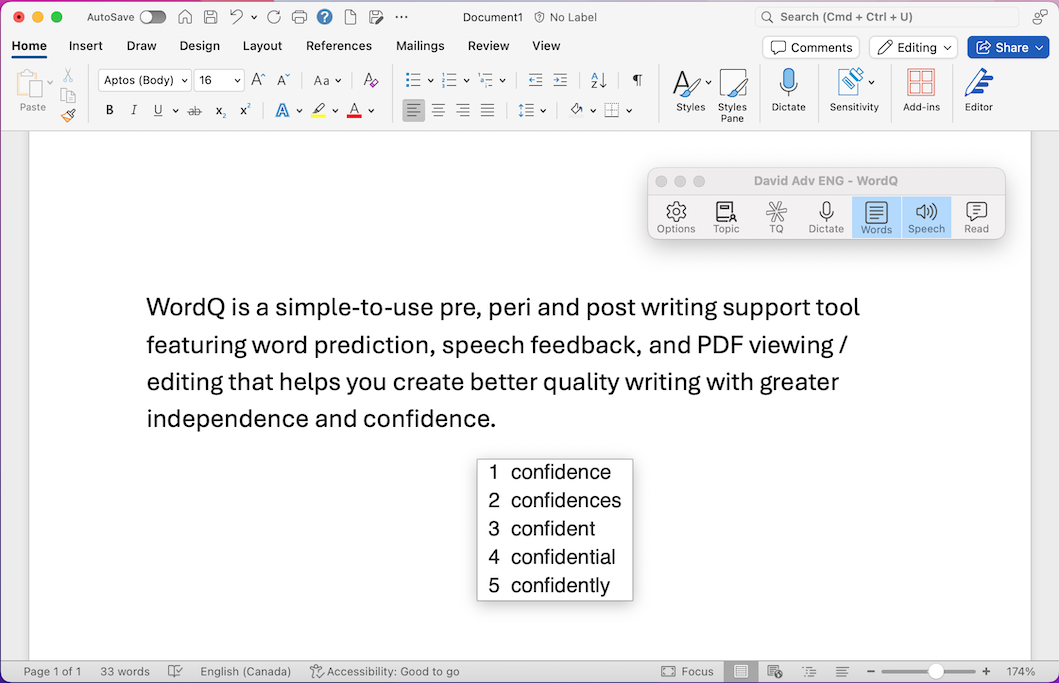Open the Comments panel
This screenshot has height=683, width=1059.
point(810,46)
